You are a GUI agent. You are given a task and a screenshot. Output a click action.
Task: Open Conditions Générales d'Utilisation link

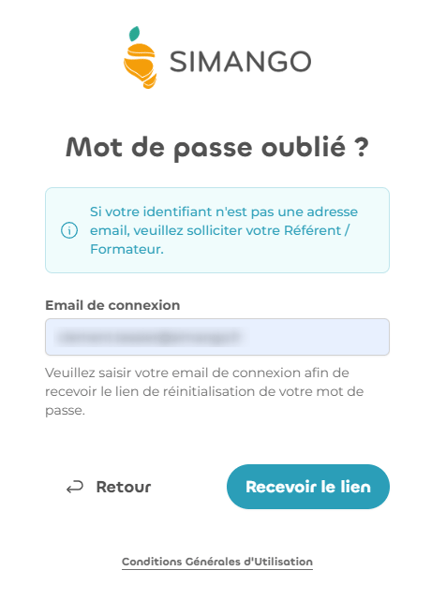click(x=217, y=562)
